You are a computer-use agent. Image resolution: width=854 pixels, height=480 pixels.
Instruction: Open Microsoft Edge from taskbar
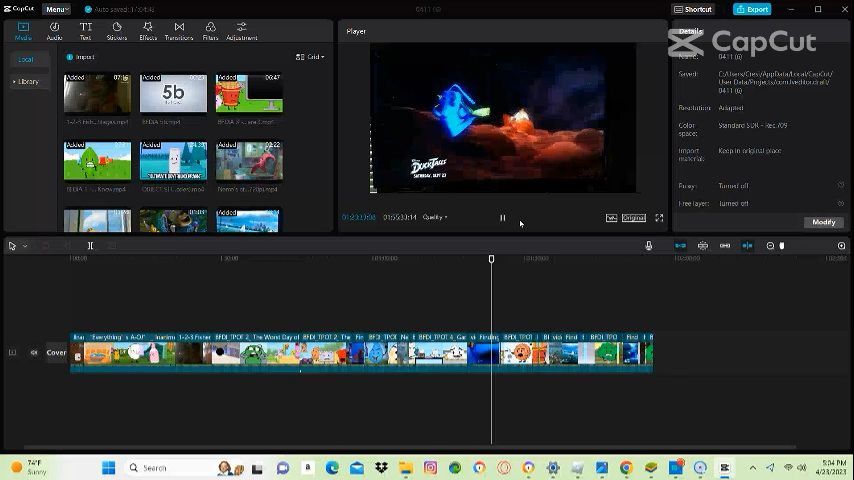tap(332, 467)
